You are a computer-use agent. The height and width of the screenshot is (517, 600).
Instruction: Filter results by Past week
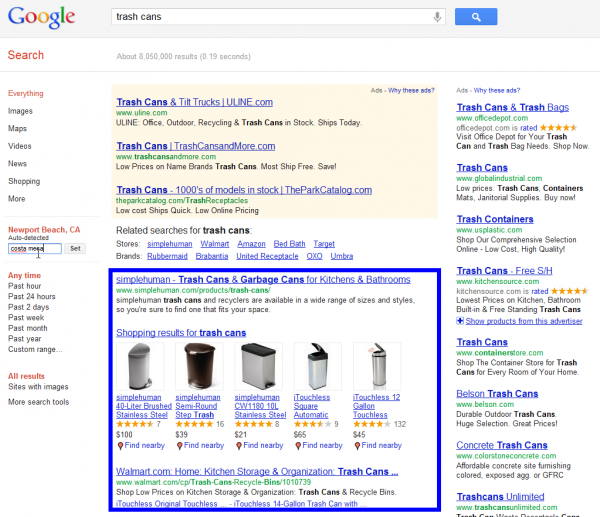[26, 318]
